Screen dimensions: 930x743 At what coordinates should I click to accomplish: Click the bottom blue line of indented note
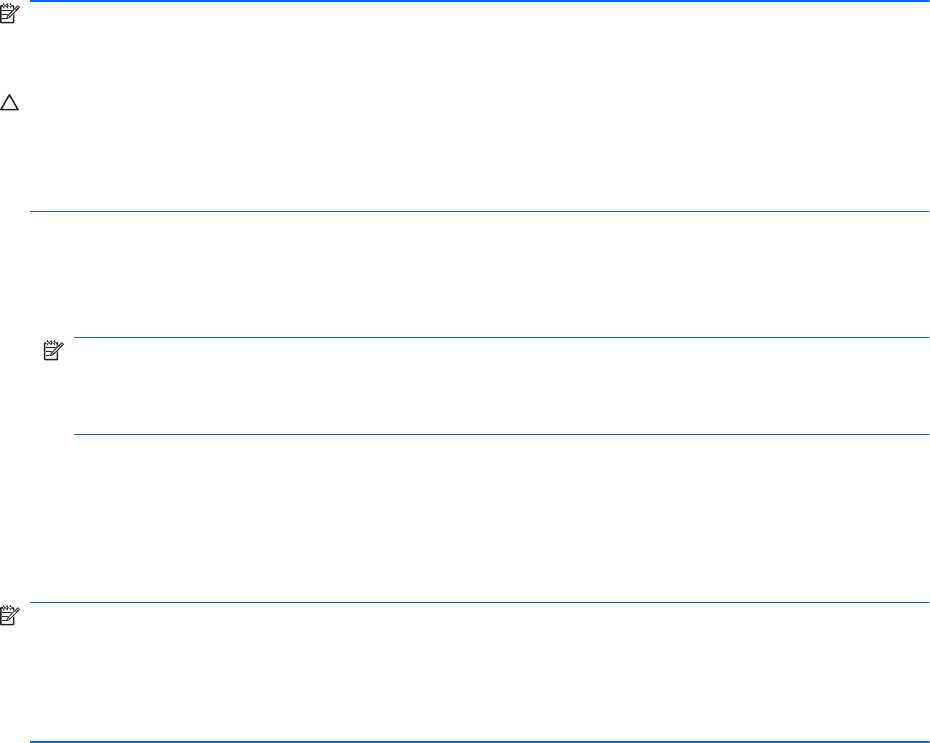click(x=501, y=435)
